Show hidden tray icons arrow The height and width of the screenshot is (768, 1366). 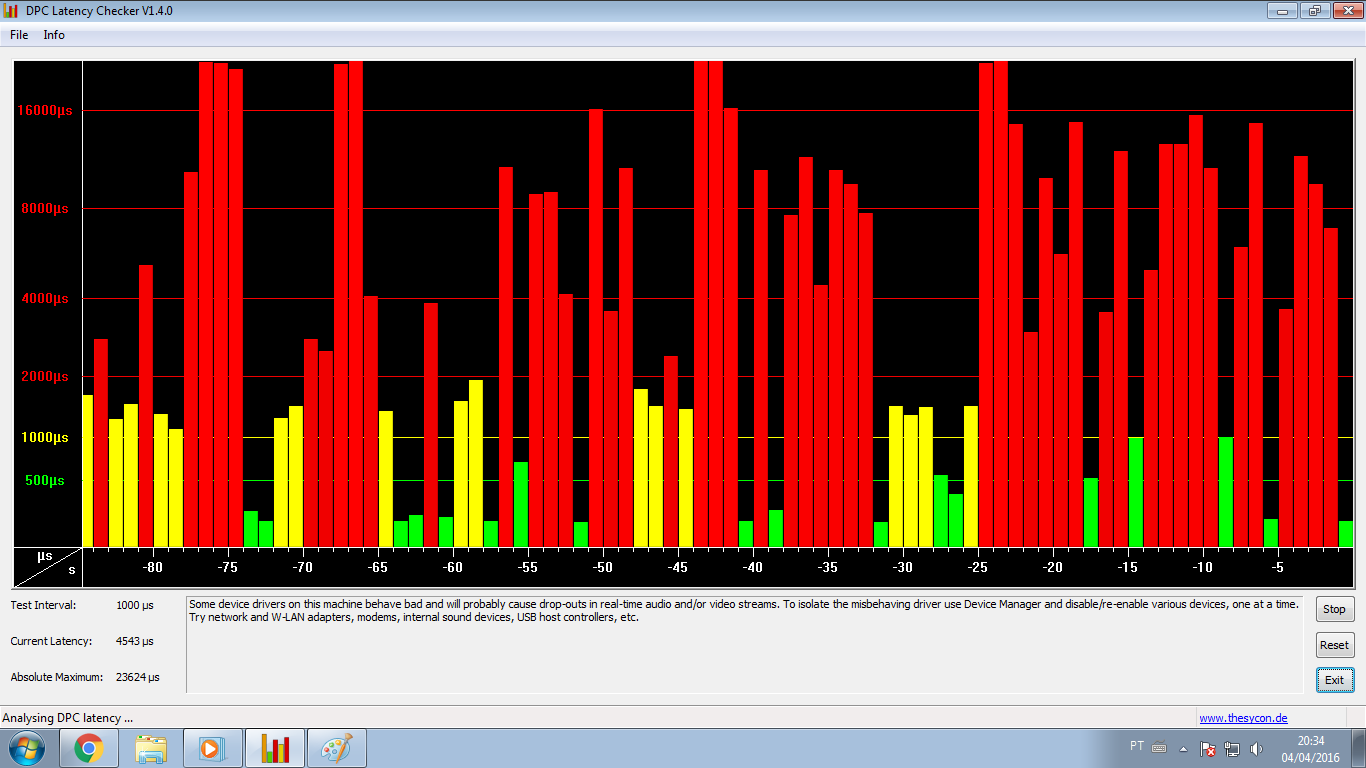(x=1184, y=748)
